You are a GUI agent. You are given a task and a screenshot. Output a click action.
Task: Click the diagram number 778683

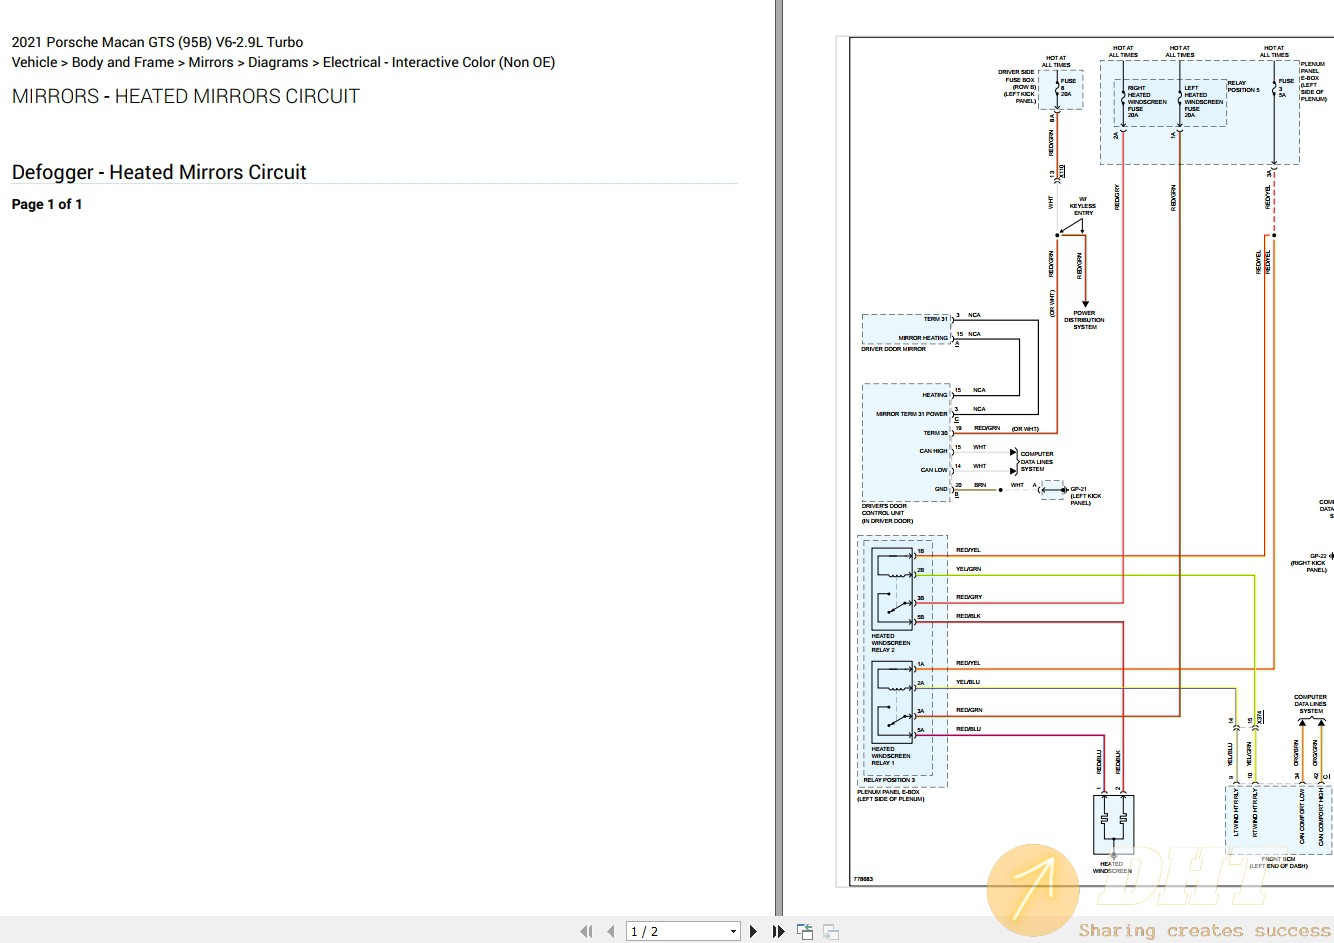863,879
